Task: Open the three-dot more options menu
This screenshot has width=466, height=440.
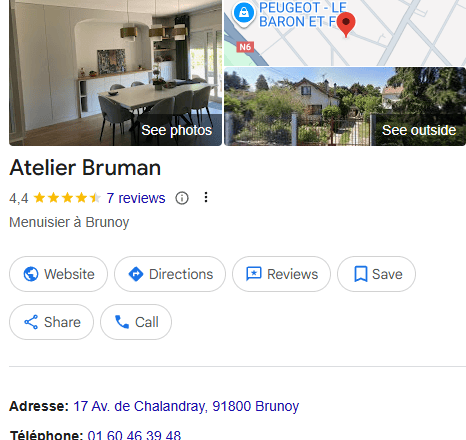Action: tap(206, 197)
